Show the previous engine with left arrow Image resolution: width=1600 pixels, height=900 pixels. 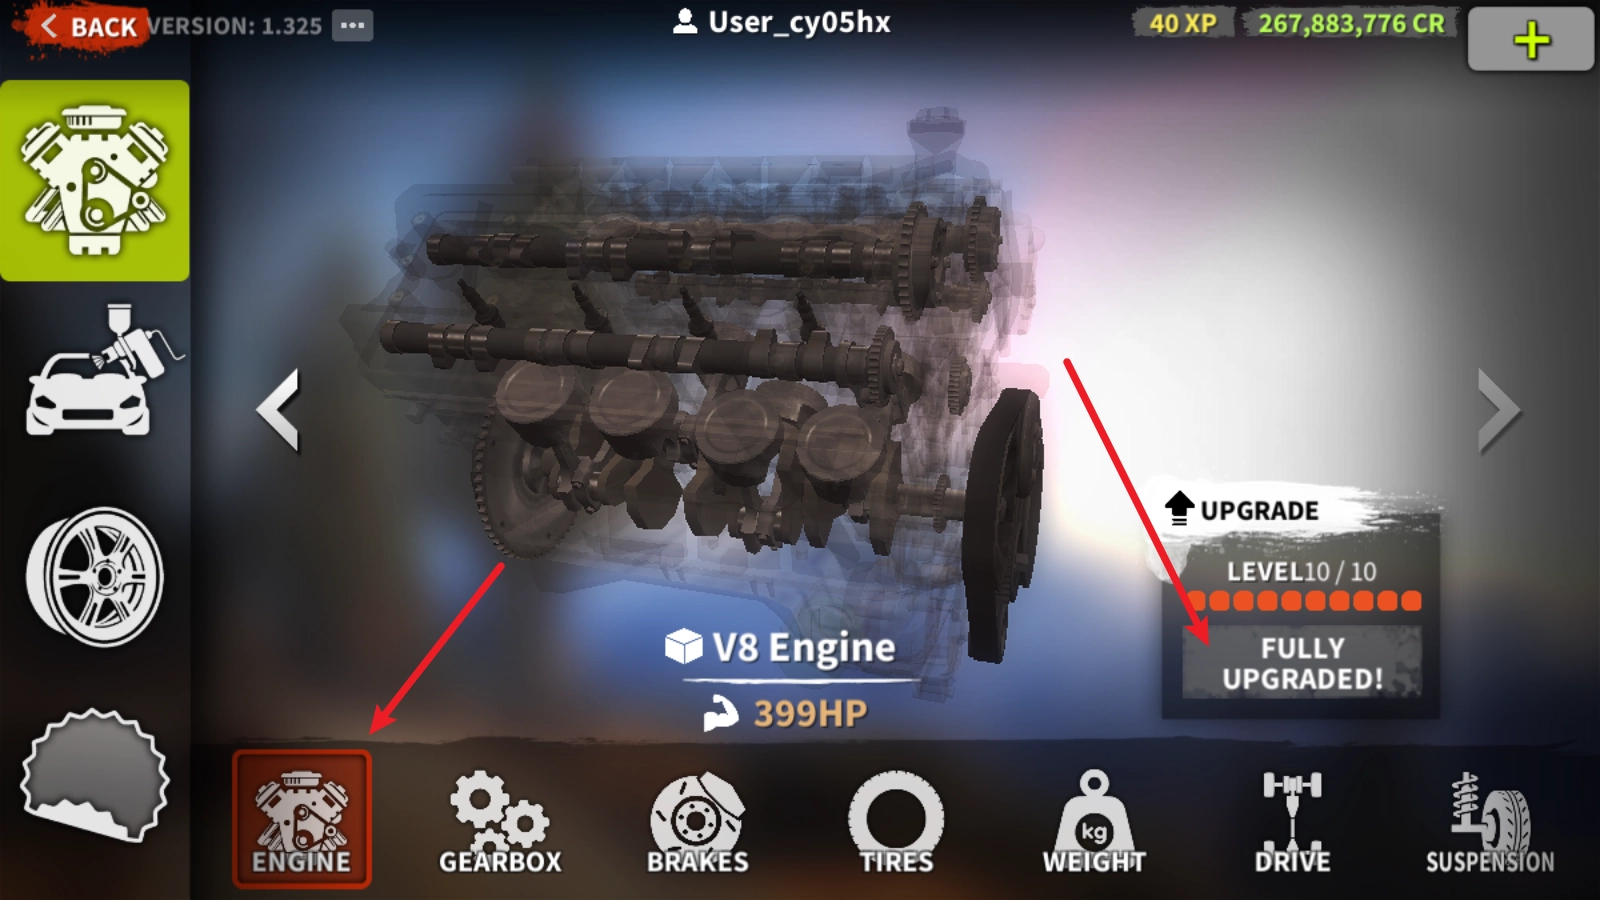pyautogui.click(x=278, y=410)
